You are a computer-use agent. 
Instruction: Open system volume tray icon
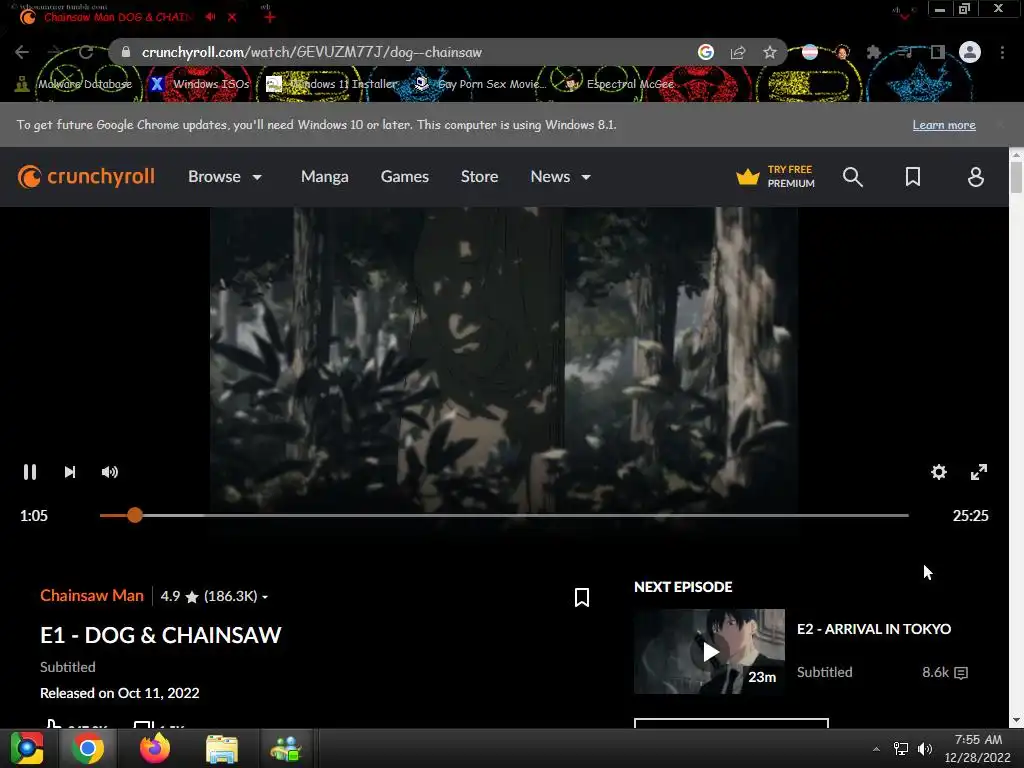(x=925, y=749)
